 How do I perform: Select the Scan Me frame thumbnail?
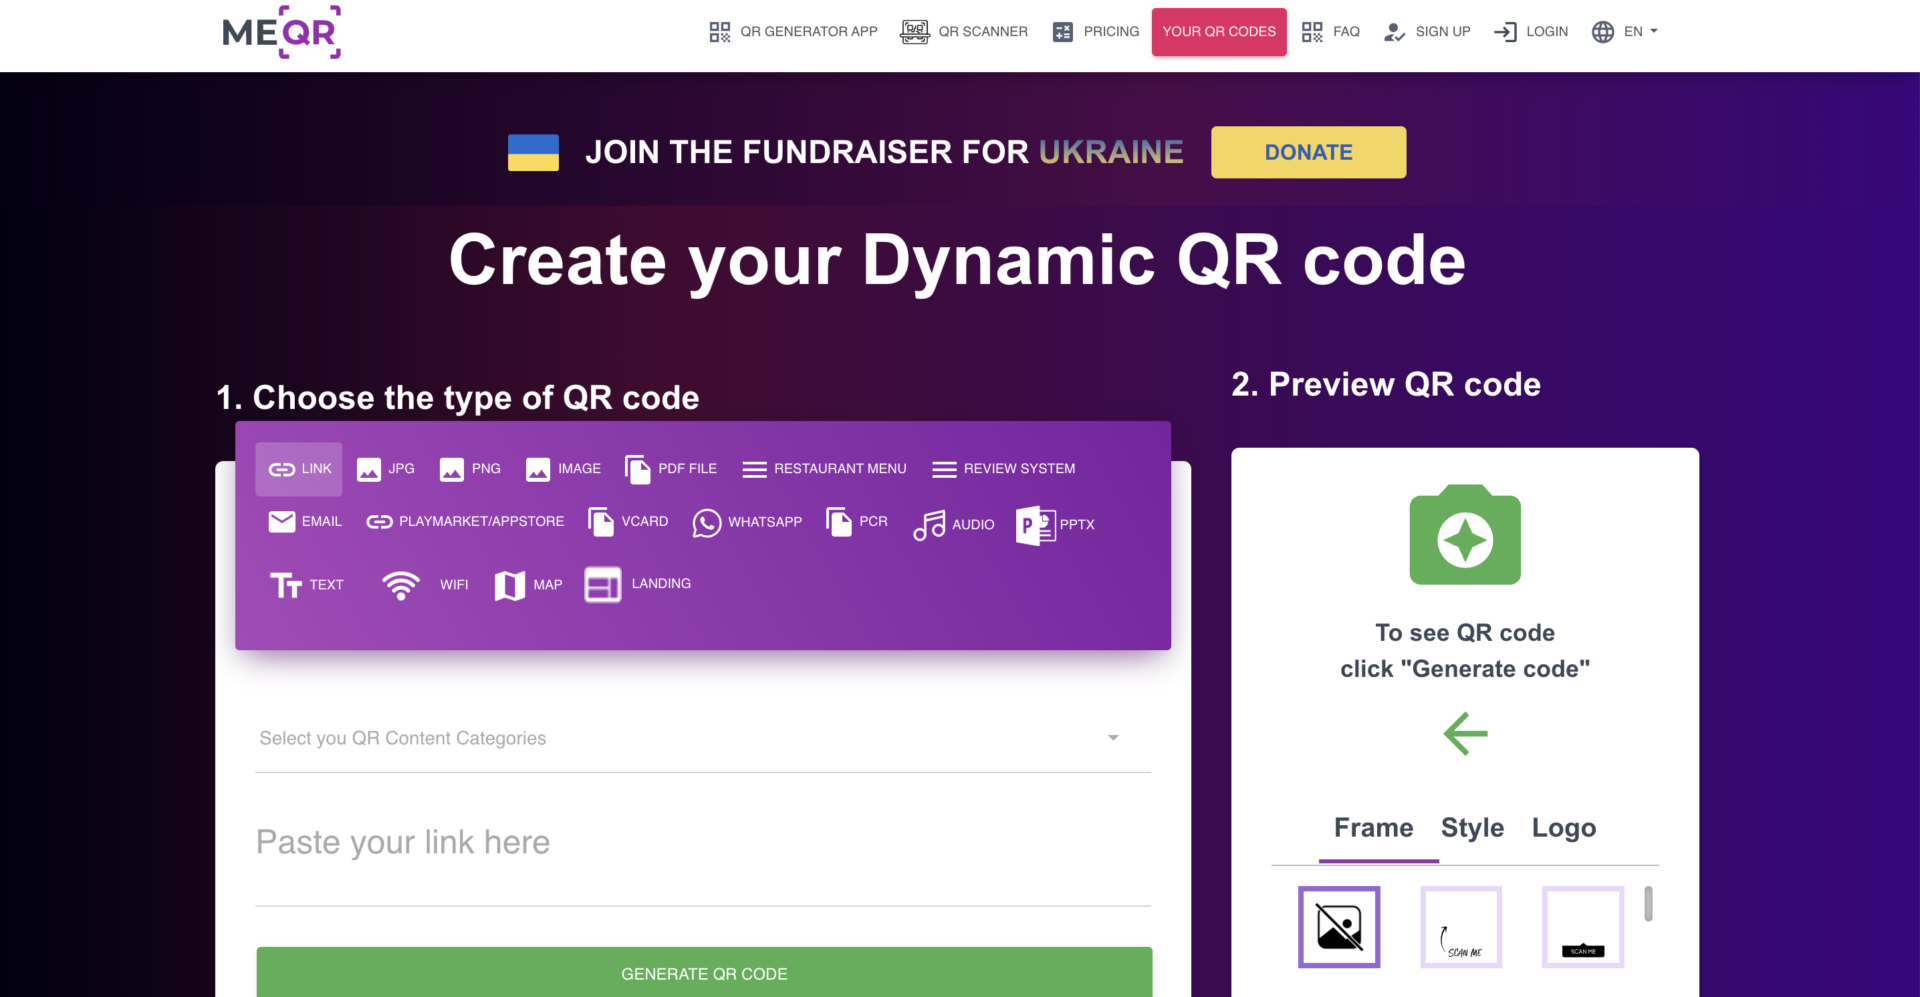coord(1460,927)
